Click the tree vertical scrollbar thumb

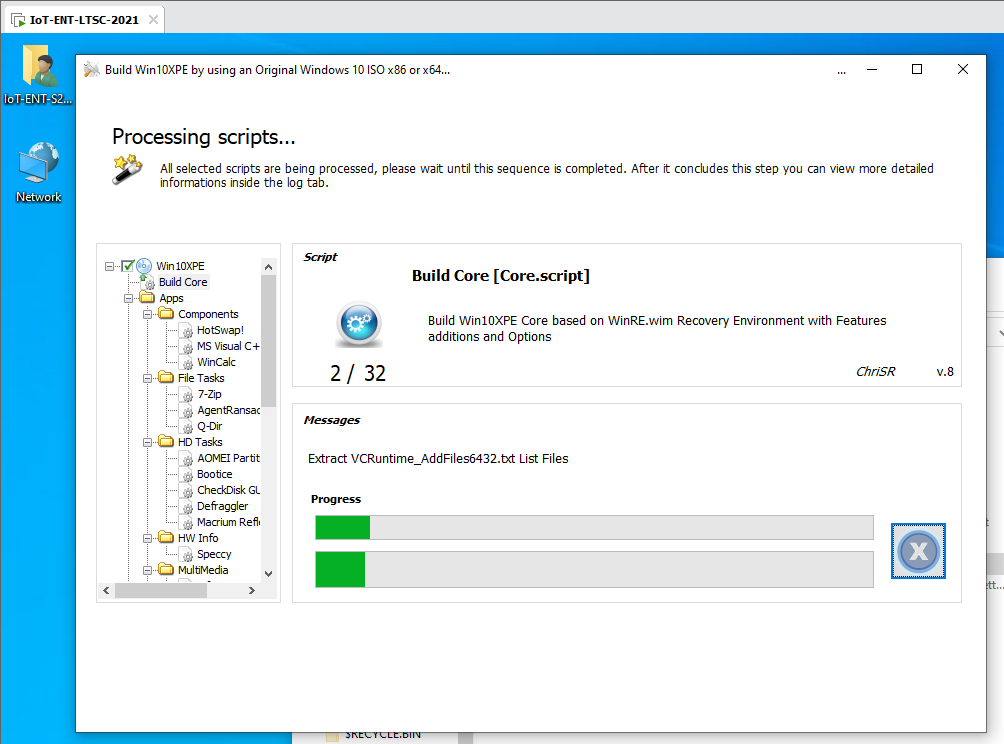(x=268, y=341)
